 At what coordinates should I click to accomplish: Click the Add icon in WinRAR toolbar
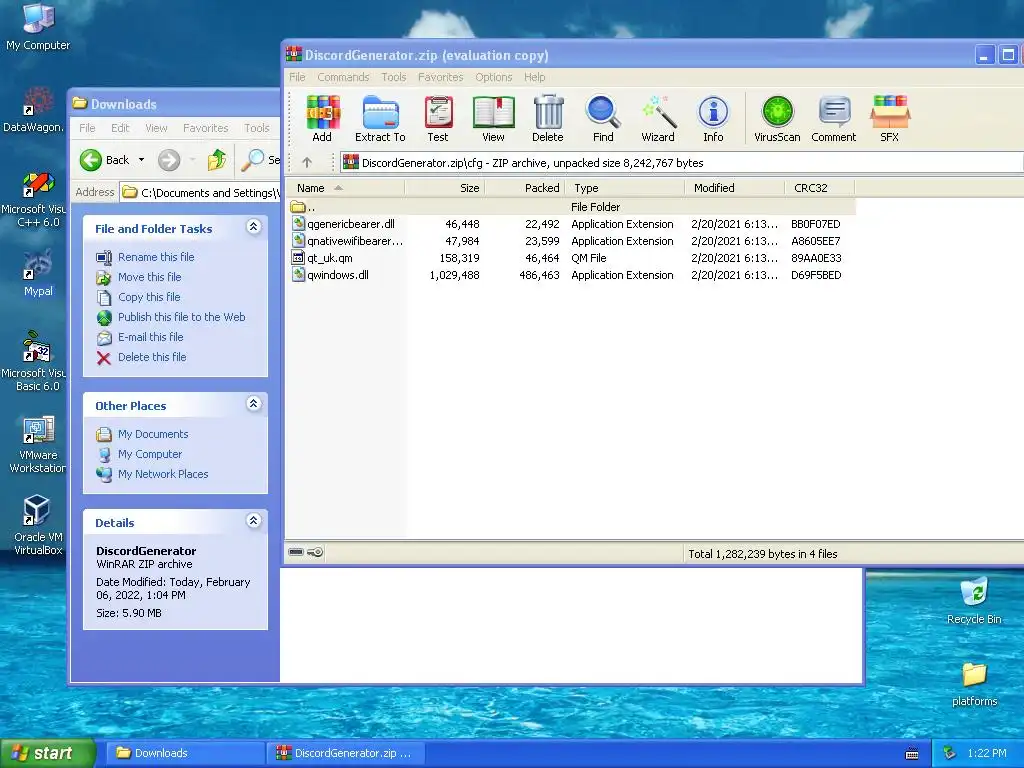tap(323, 119)
